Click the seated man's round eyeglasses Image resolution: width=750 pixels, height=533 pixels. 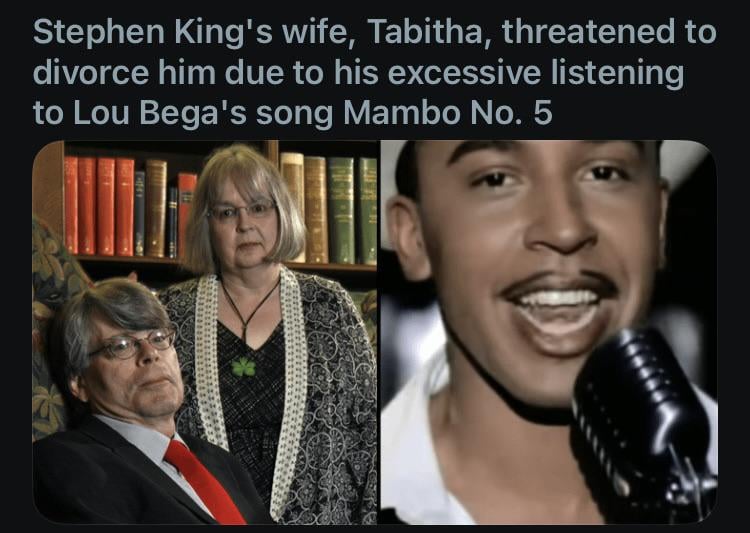coord(132,344)
